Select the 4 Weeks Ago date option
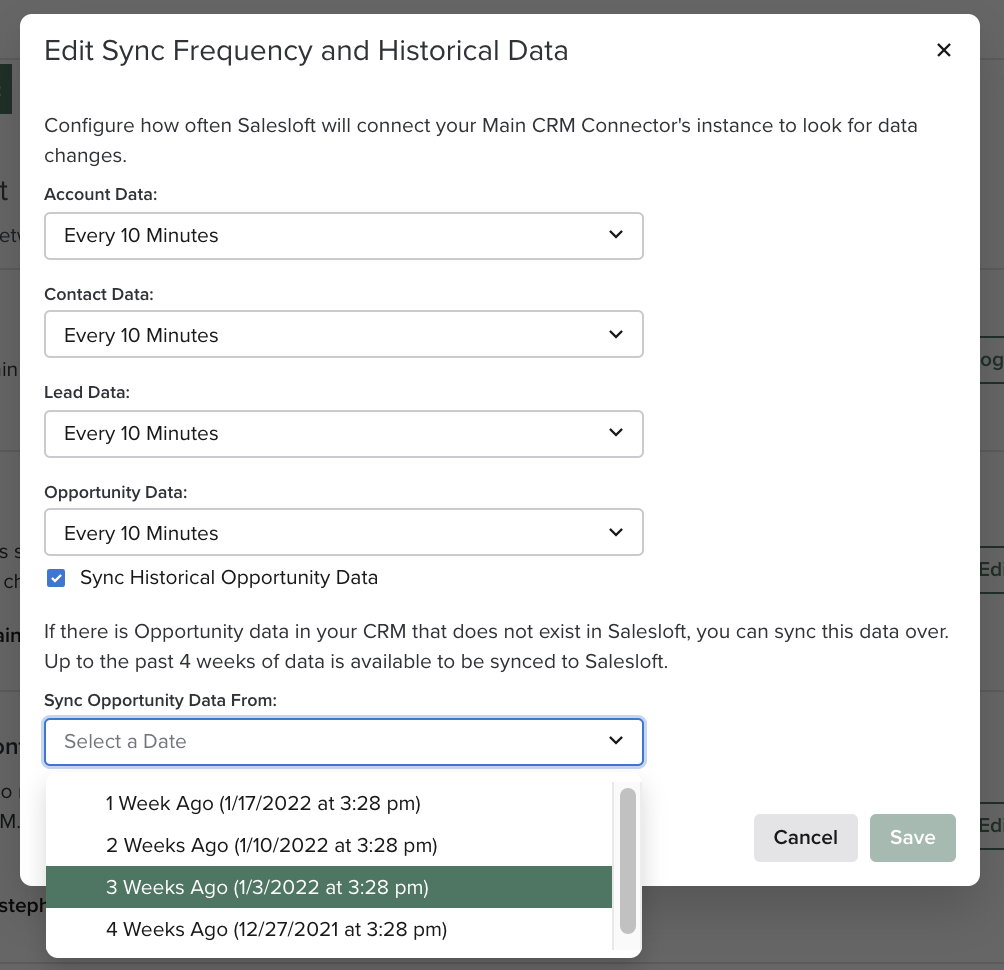Image resolution: width=1004 pixels, height=970 pixels. (x=277, y=929)
